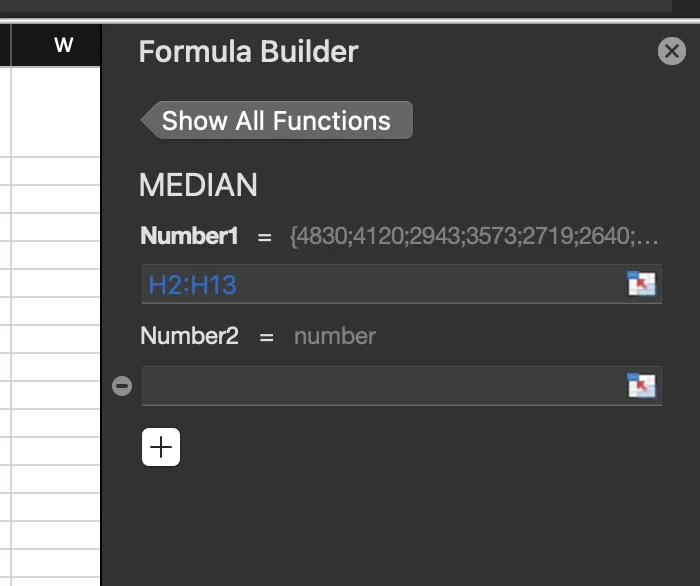The height and width of the screenshot is (586, 700).
Task: Focus the Number1 field containing H2:H13
Action: point(380,284)
